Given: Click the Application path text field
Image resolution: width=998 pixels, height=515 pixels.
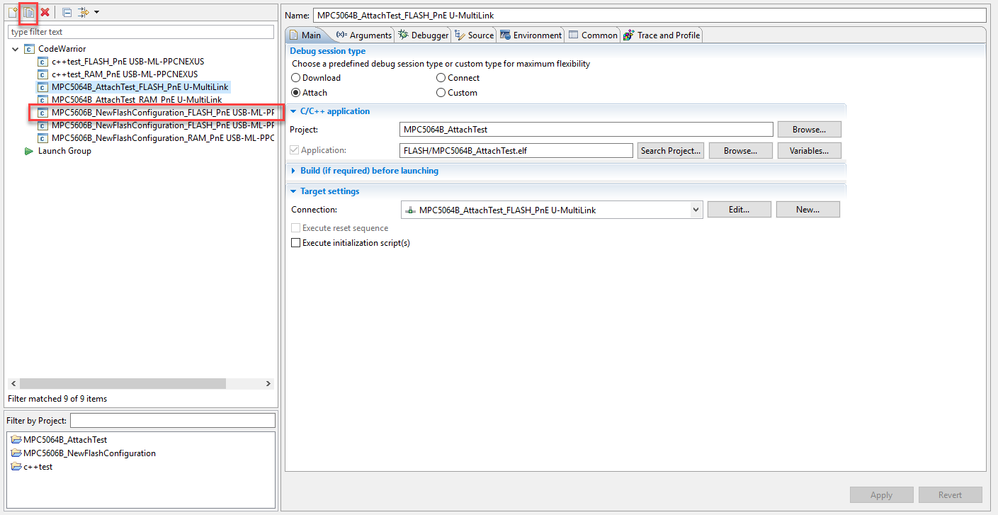Looking at the screenshot, I should (515, 151).
